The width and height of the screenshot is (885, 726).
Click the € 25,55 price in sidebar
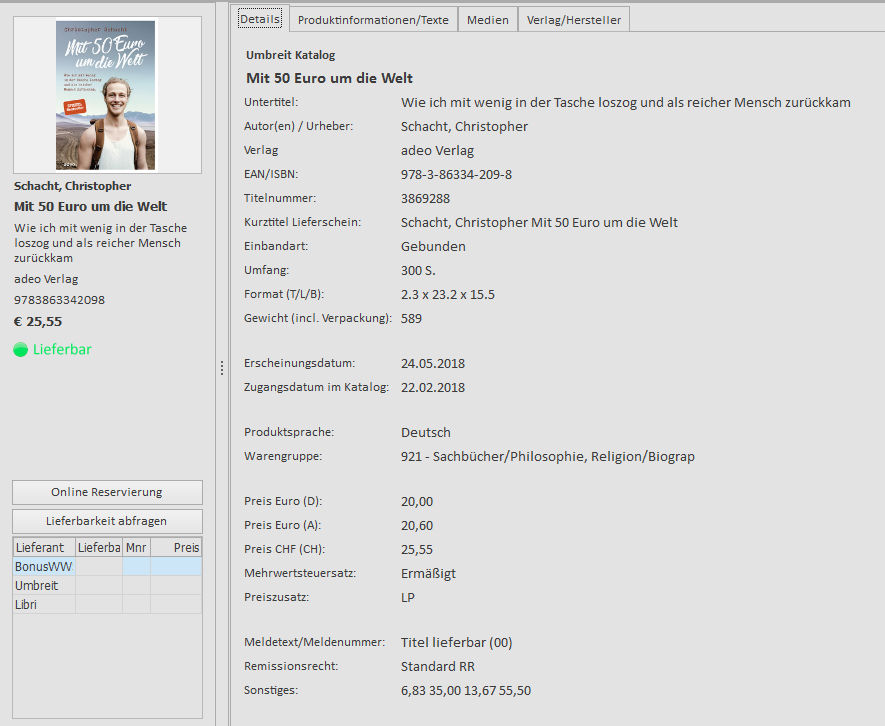point(38,322)
